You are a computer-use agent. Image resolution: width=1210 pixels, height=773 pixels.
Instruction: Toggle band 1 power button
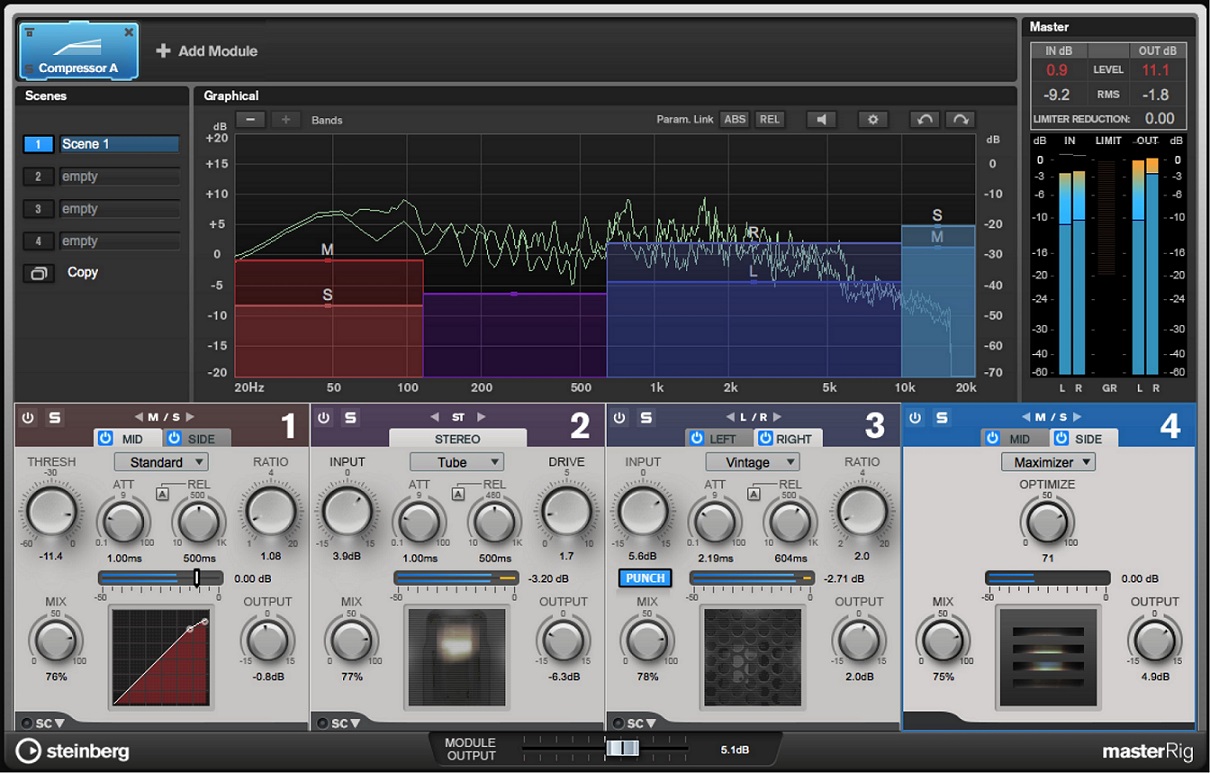pyautogui.click(x=28, y=418)
